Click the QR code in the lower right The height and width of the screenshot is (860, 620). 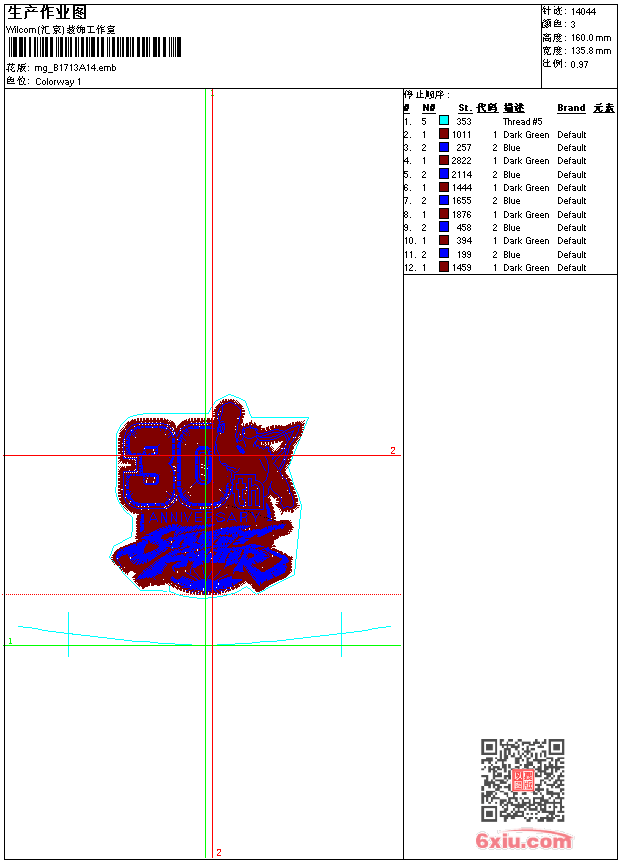[x=522, y=780]
